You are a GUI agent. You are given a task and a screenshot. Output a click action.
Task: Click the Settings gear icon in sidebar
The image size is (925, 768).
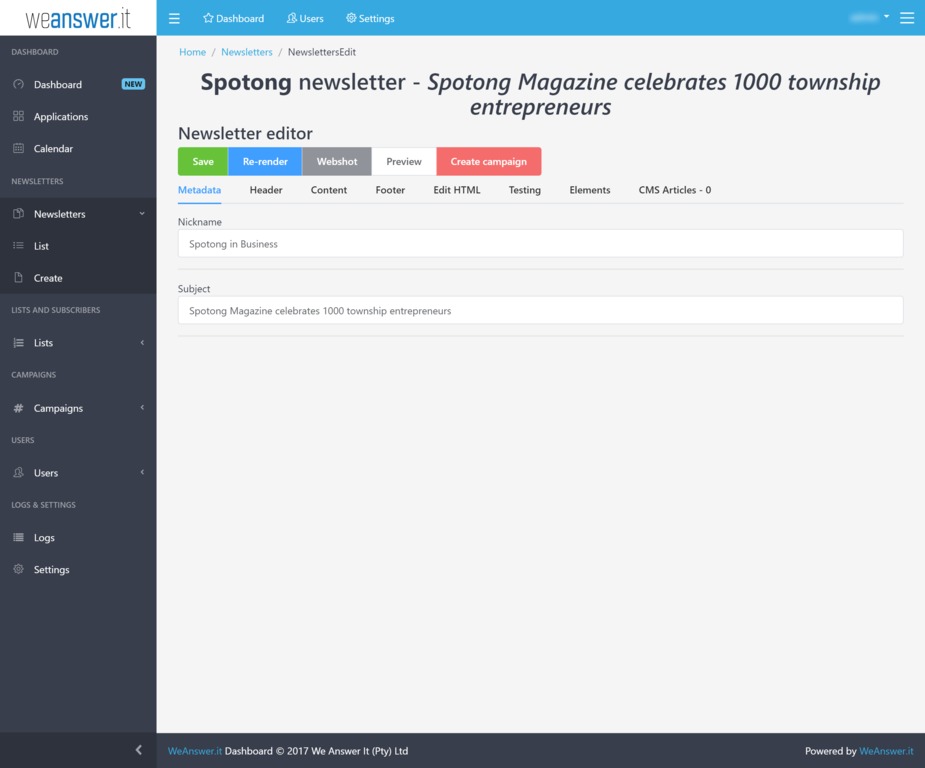(x=18, y=570)
